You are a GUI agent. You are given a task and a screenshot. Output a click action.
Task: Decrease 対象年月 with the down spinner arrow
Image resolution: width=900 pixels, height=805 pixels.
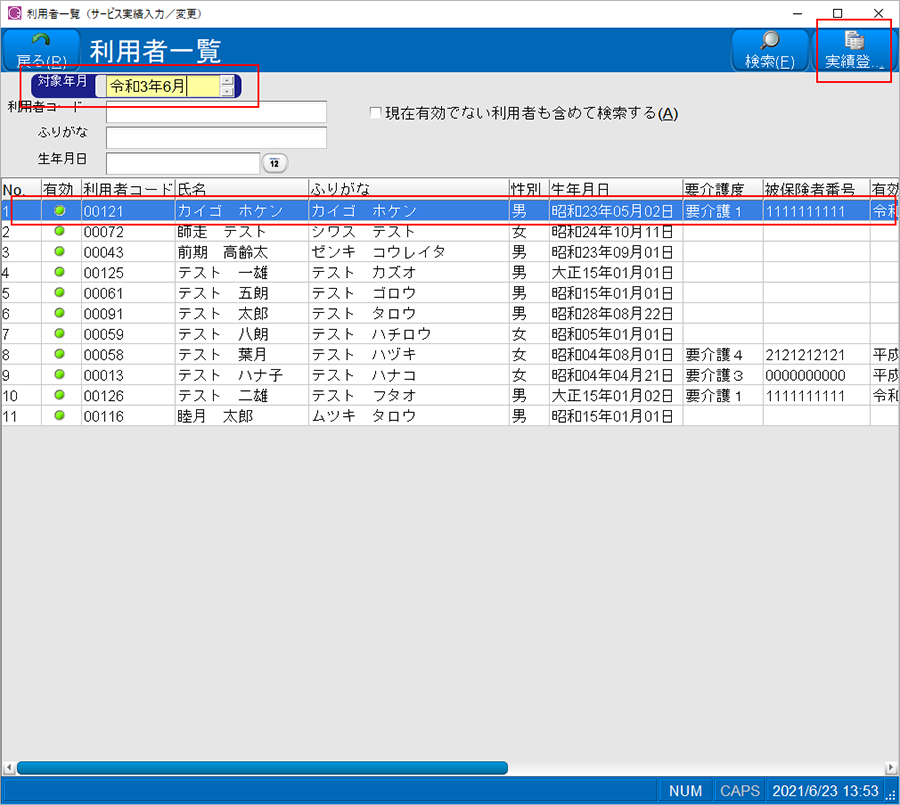(227, 92)
